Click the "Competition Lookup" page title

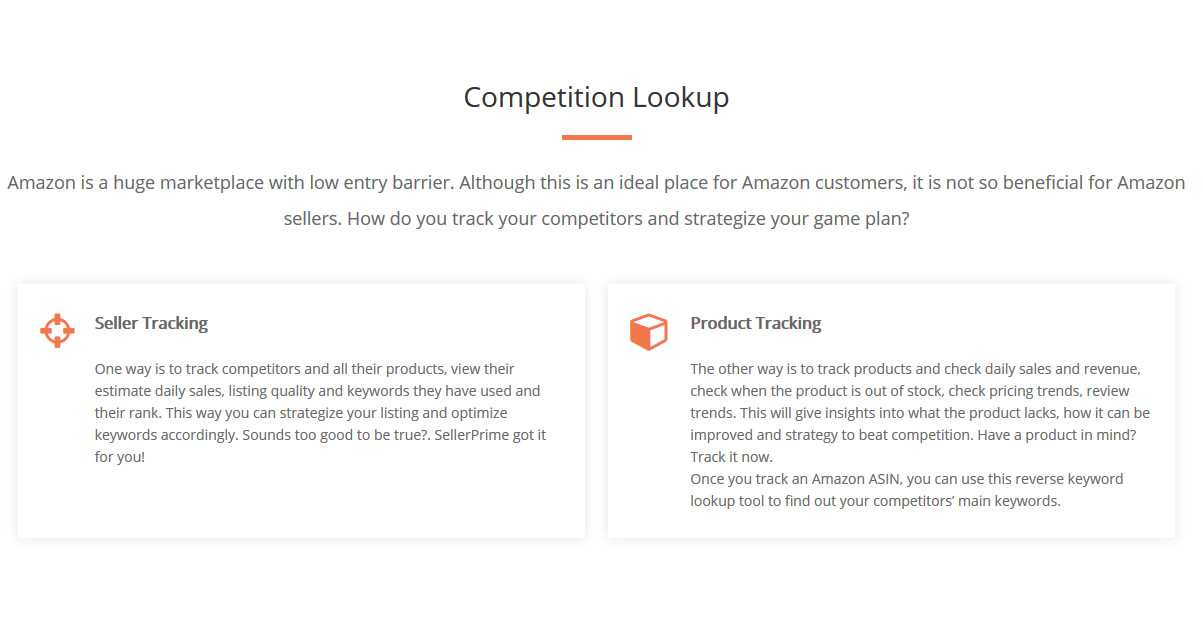(x=596, y=97)
